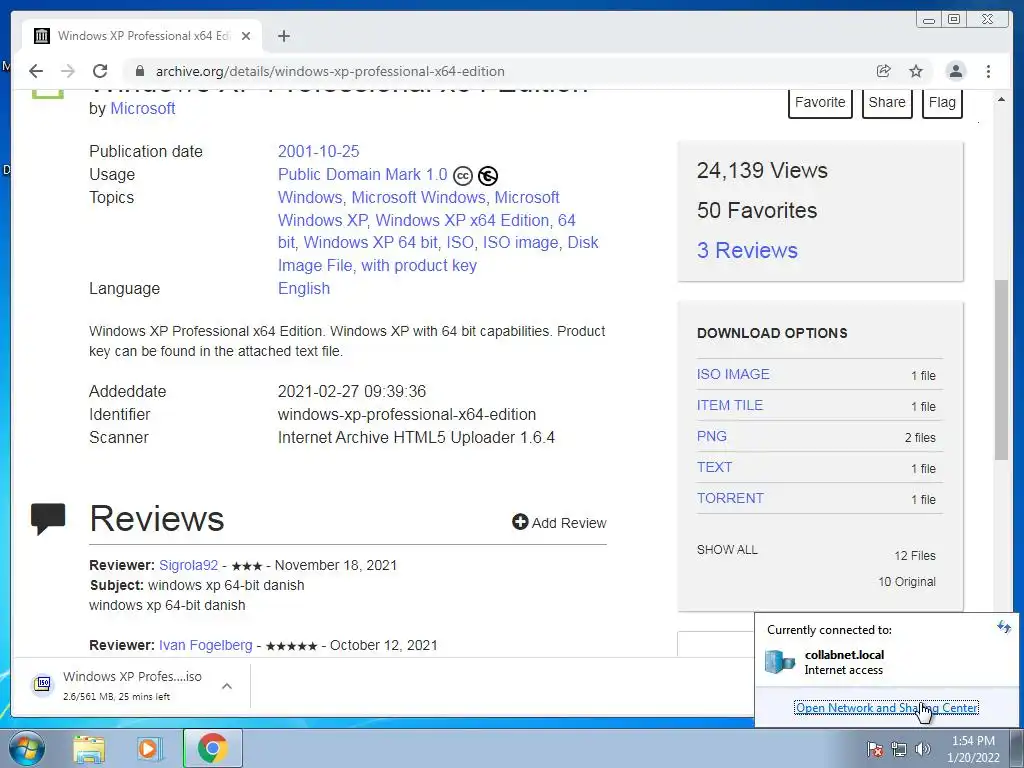Open reviewer Sigrola92 profile
Screen dimensions: 1024x768
tap(188, 565)
